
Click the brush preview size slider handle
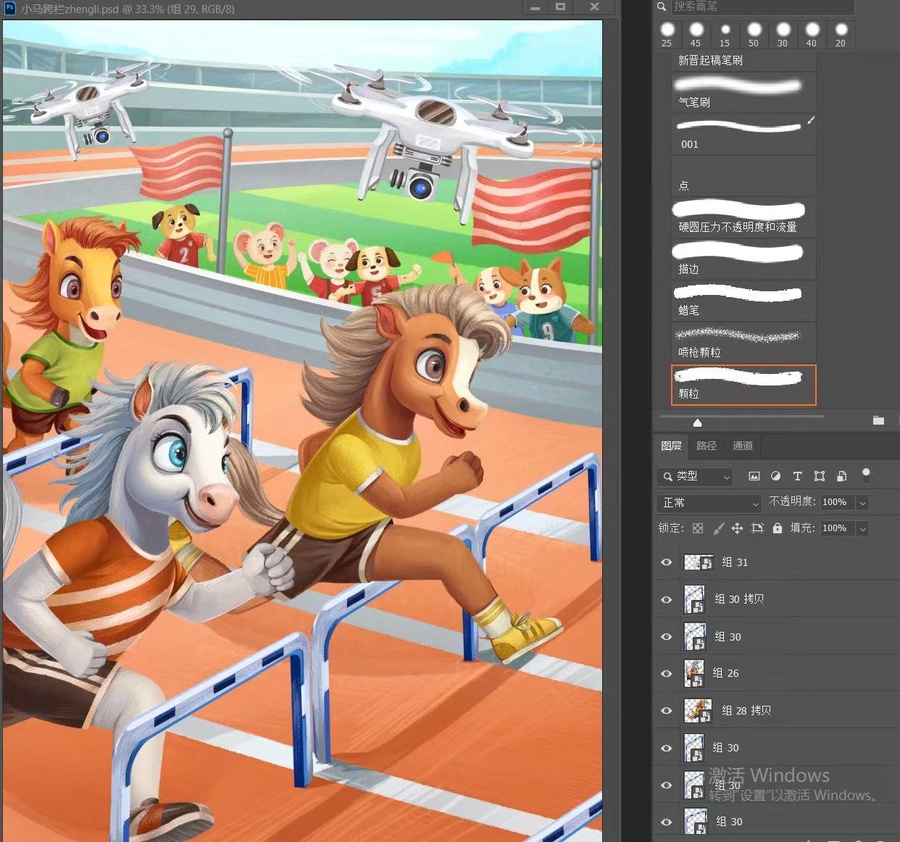(x=697, y=422)
